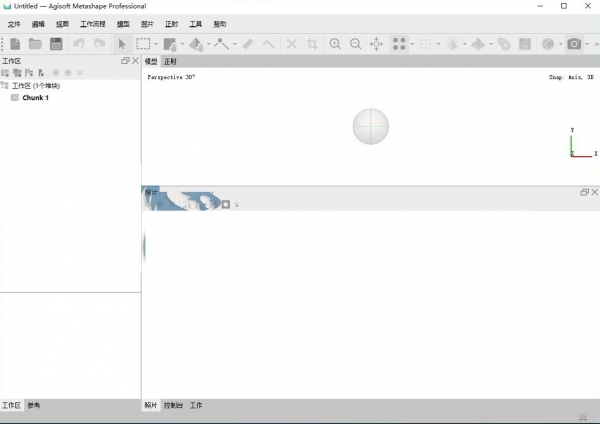
Task: Switch to the 控制台 bottom tab
Action: [x=173, y=405]
